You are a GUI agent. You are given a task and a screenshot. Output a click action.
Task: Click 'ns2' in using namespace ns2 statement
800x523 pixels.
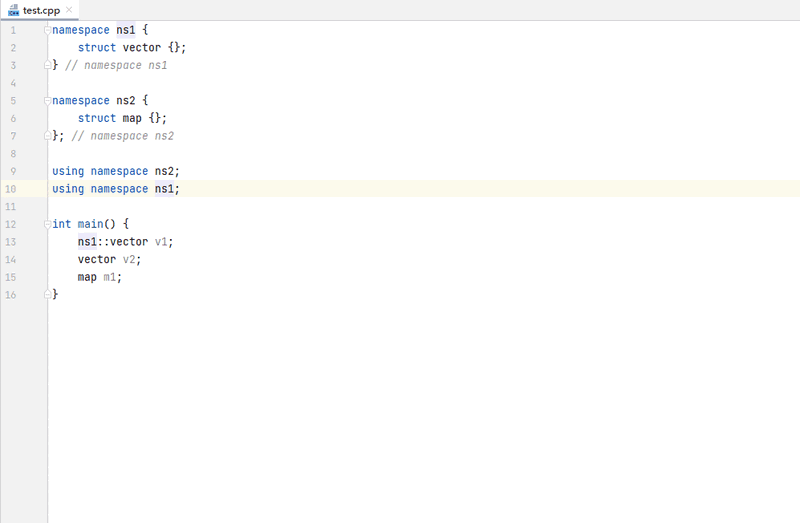(164, 171)
